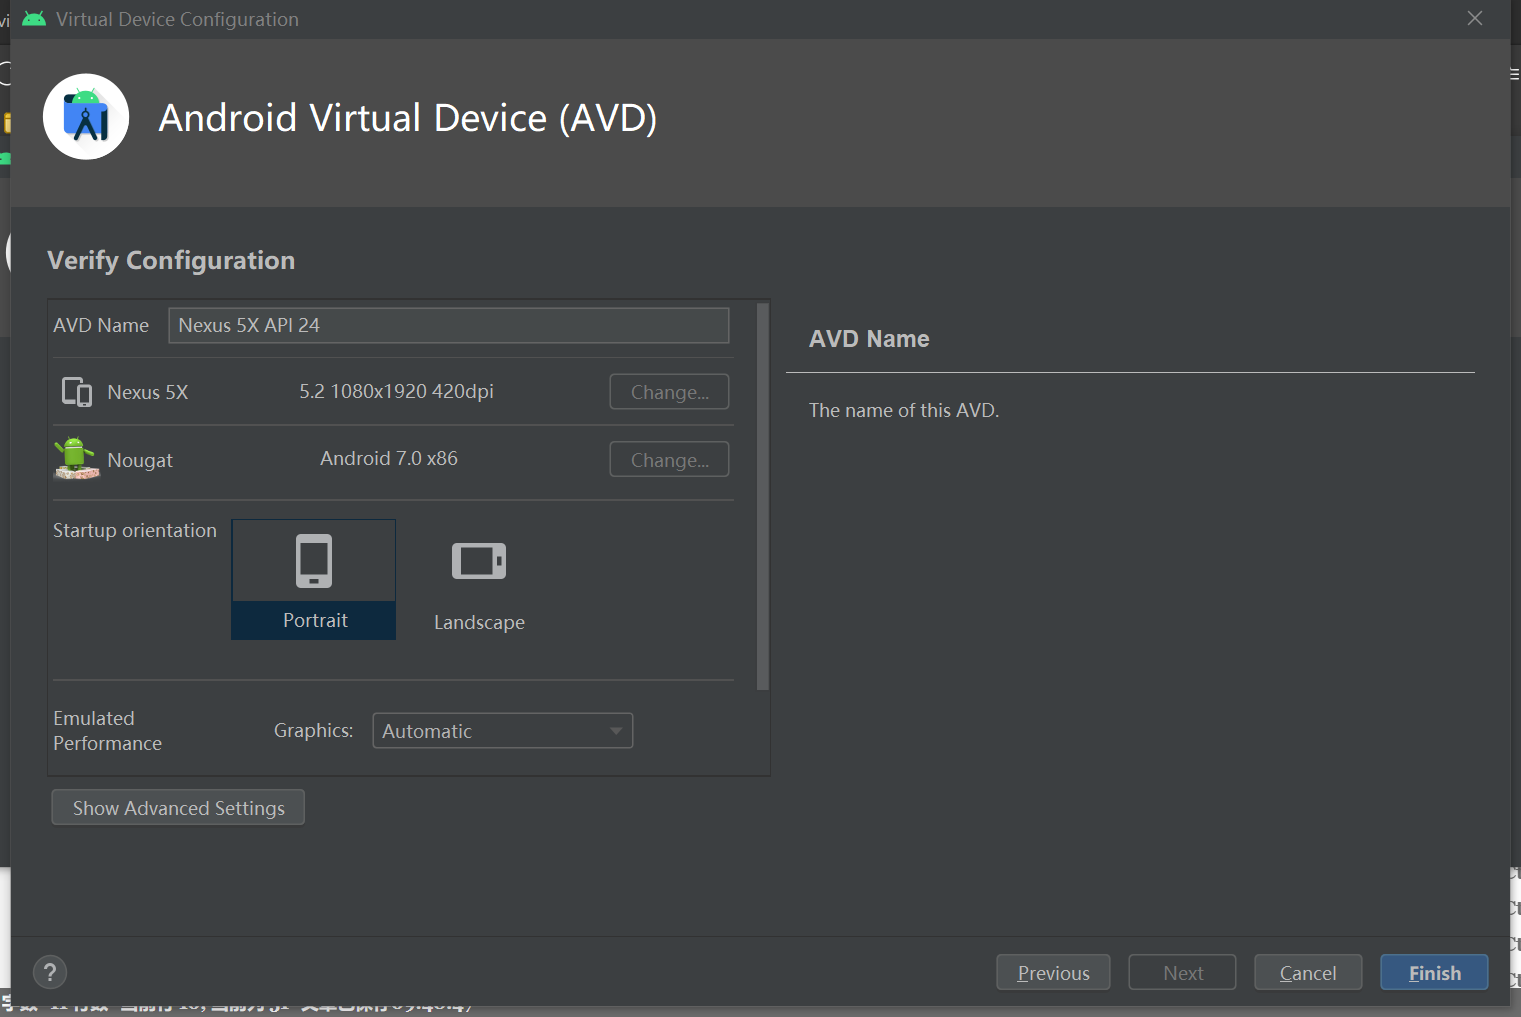1521x1017 pixels.
Task: Click the disabled Next button
Action: [x=1182, y=972]
